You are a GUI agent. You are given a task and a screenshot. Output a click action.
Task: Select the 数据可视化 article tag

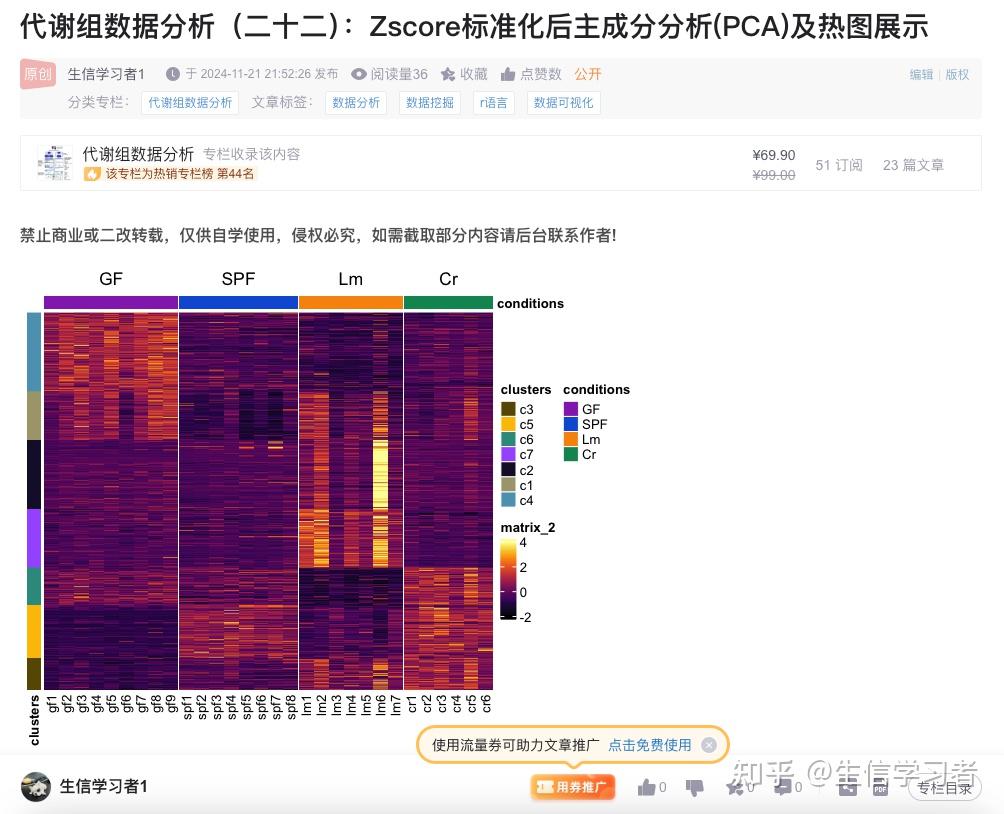tap(563, 102)
